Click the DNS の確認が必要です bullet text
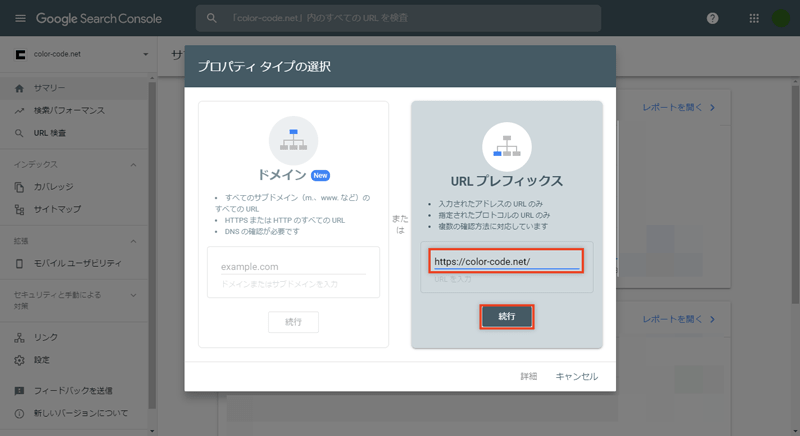The image size is (800, 436). (262, 232)
